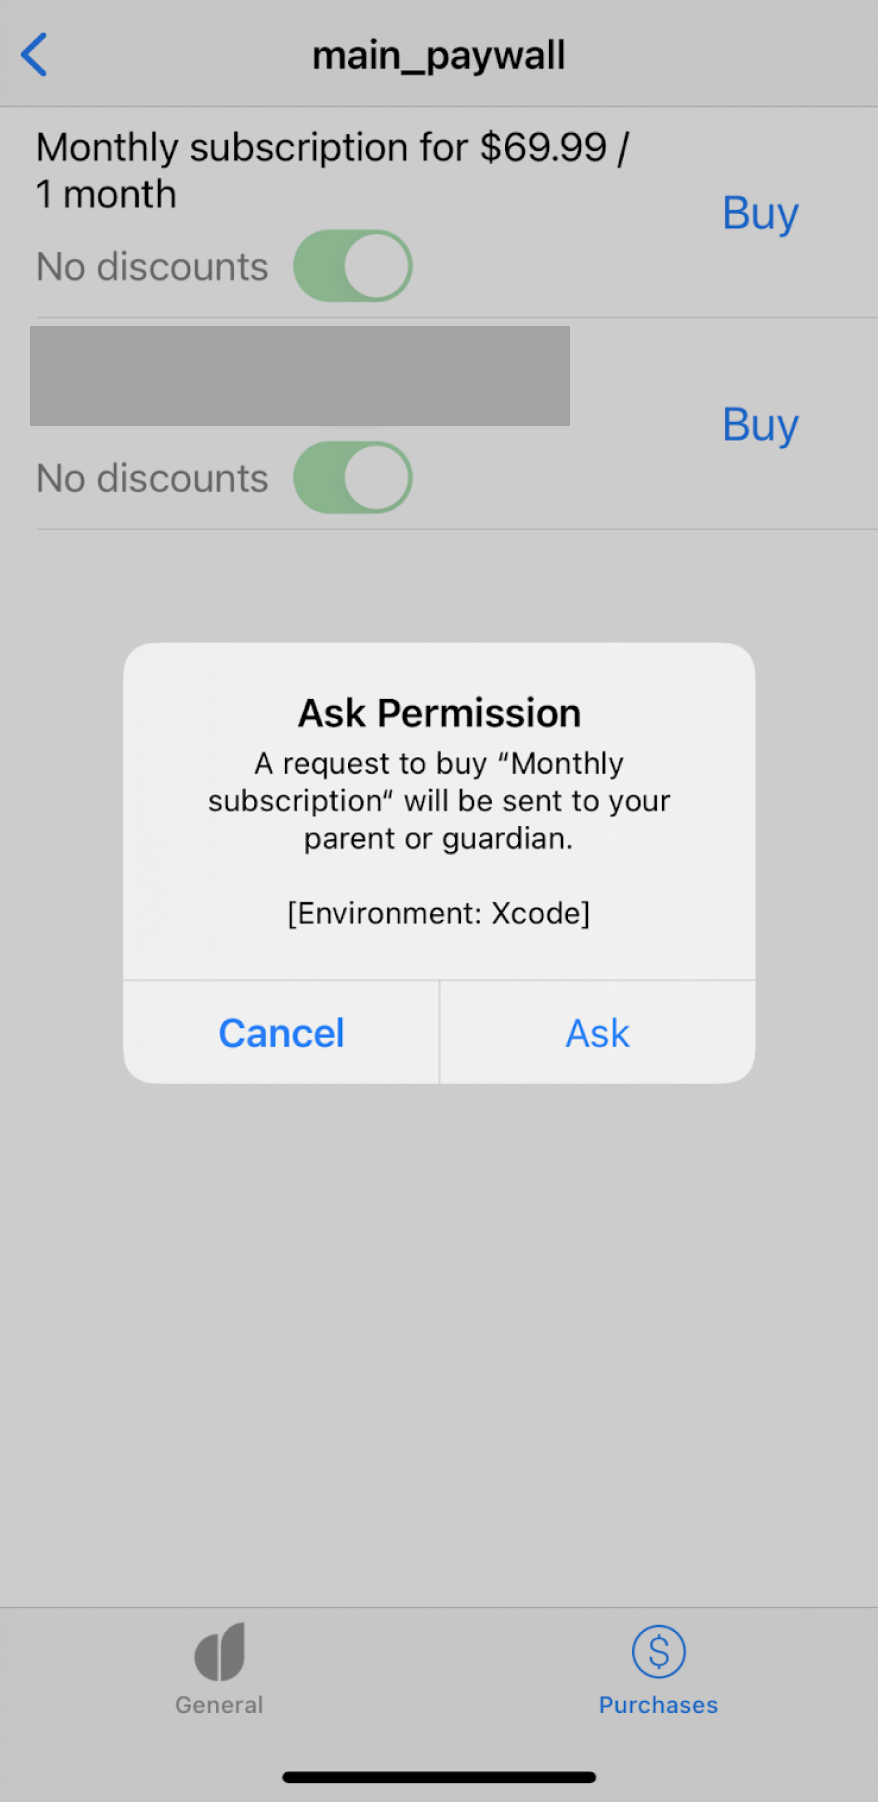The height and width of the screenshot is (1802, 878).
Task: Click the main_paywall navigation title
Action: [x=439, y=55]
